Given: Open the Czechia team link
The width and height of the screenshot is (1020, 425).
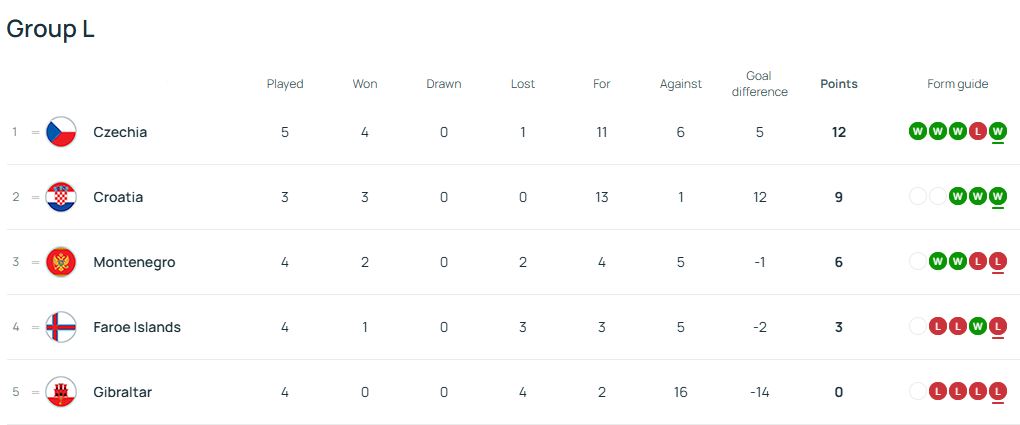Looking at the screenshot, I should [x=120, y=132].
